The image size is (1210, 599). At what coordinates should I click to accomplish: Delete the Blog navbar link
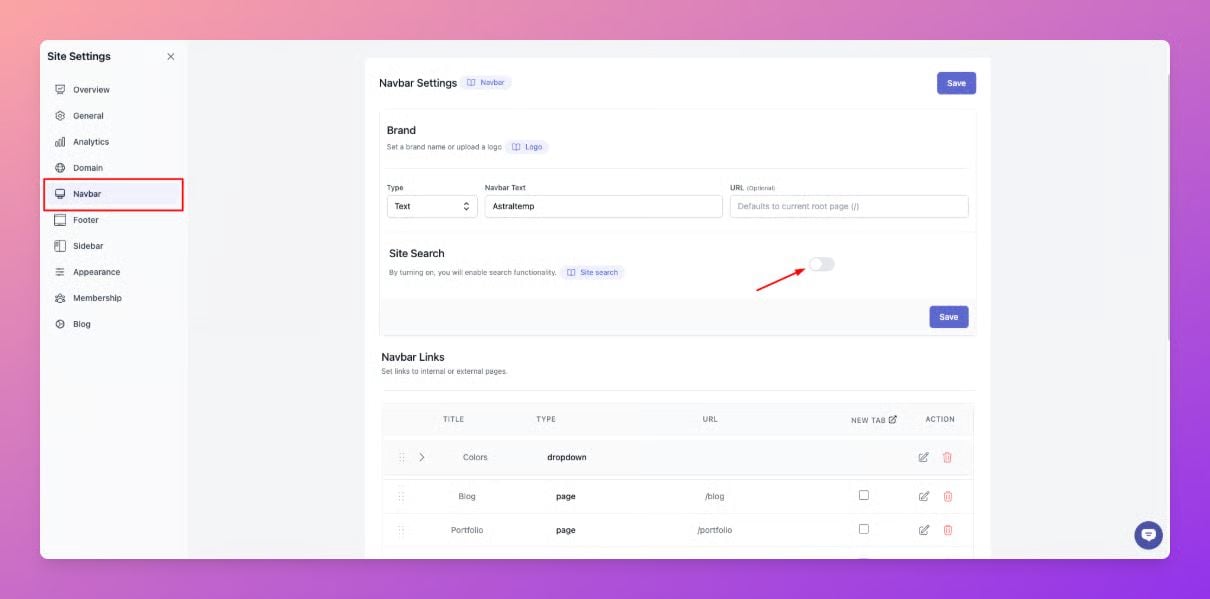click(947, 496)
